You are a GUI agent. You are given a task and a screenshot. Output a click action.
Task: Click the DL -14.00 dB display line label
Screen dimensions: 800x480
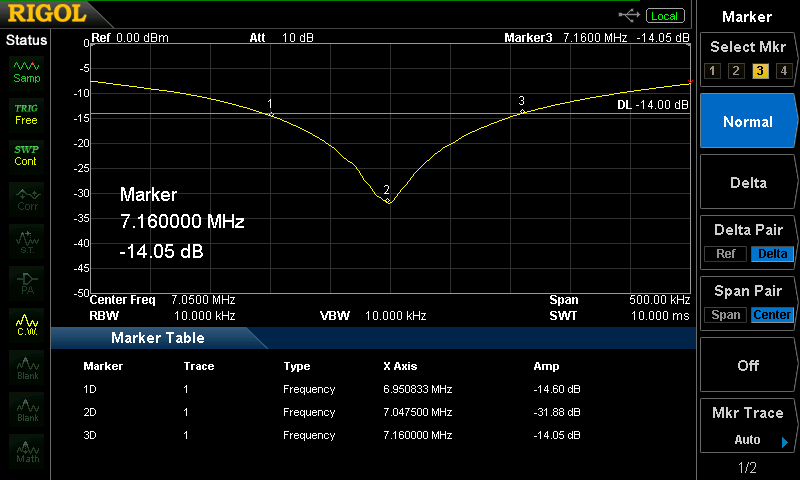653,105
